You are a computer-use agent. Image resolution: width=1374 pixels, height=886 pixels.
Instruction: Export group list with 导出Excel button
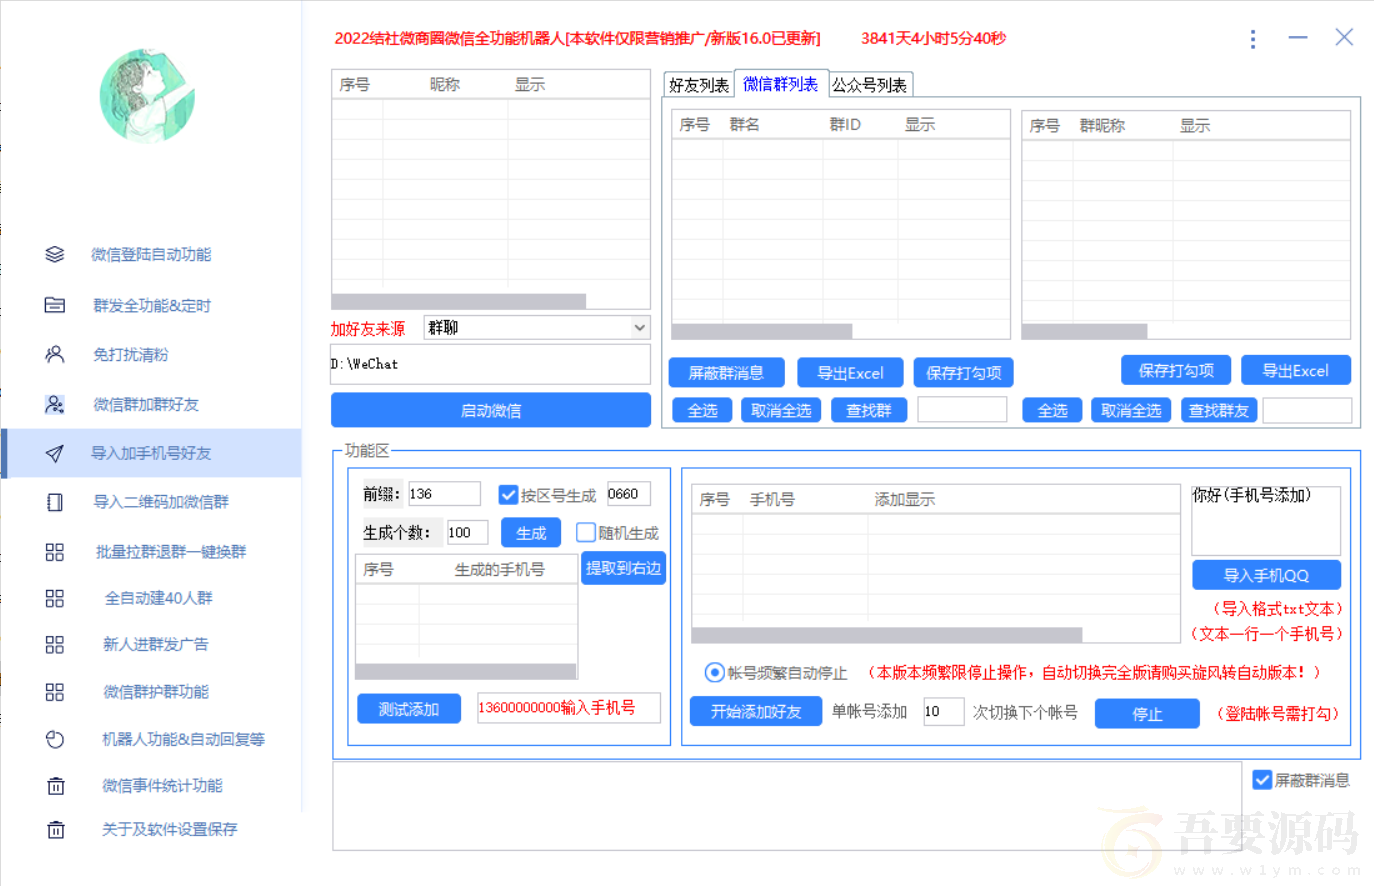[x=850, y=373]
